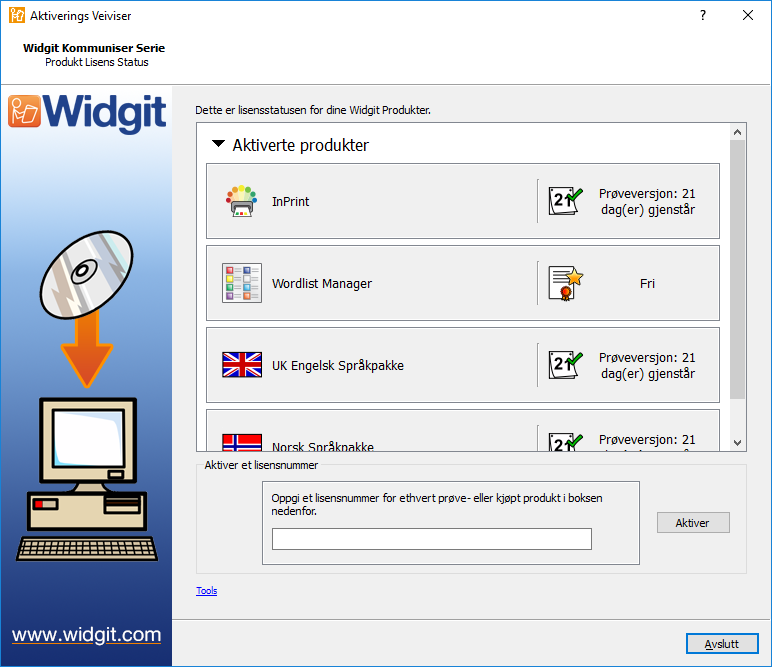Image resolution: width=772 pixels, height=667 pixels.
Task: Click the help question mark button
Action: 703,15
